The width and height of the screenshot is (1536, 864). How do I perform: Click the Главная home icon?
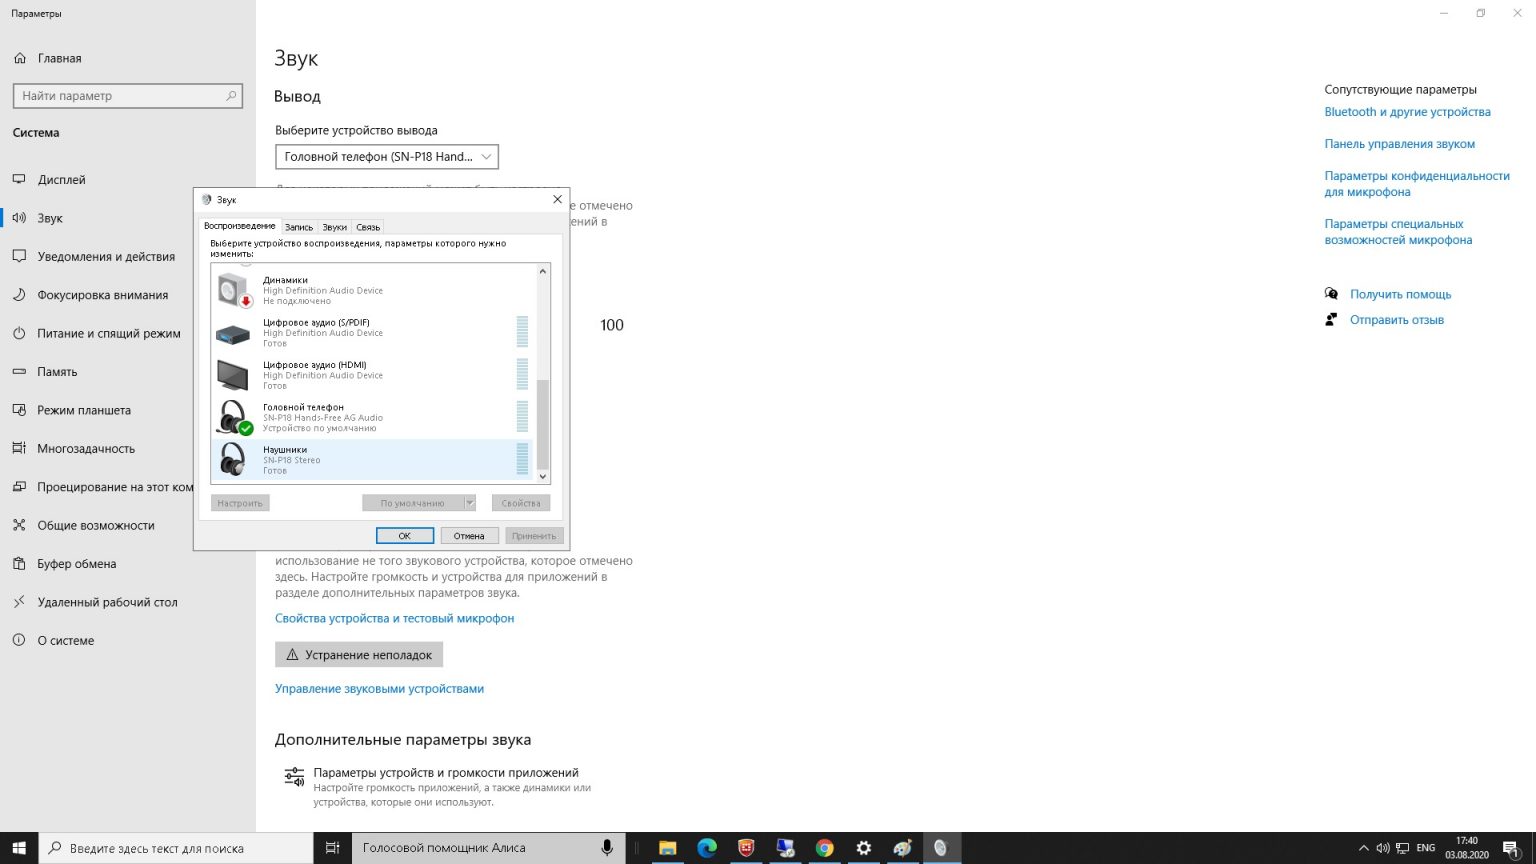click(20, 57)
